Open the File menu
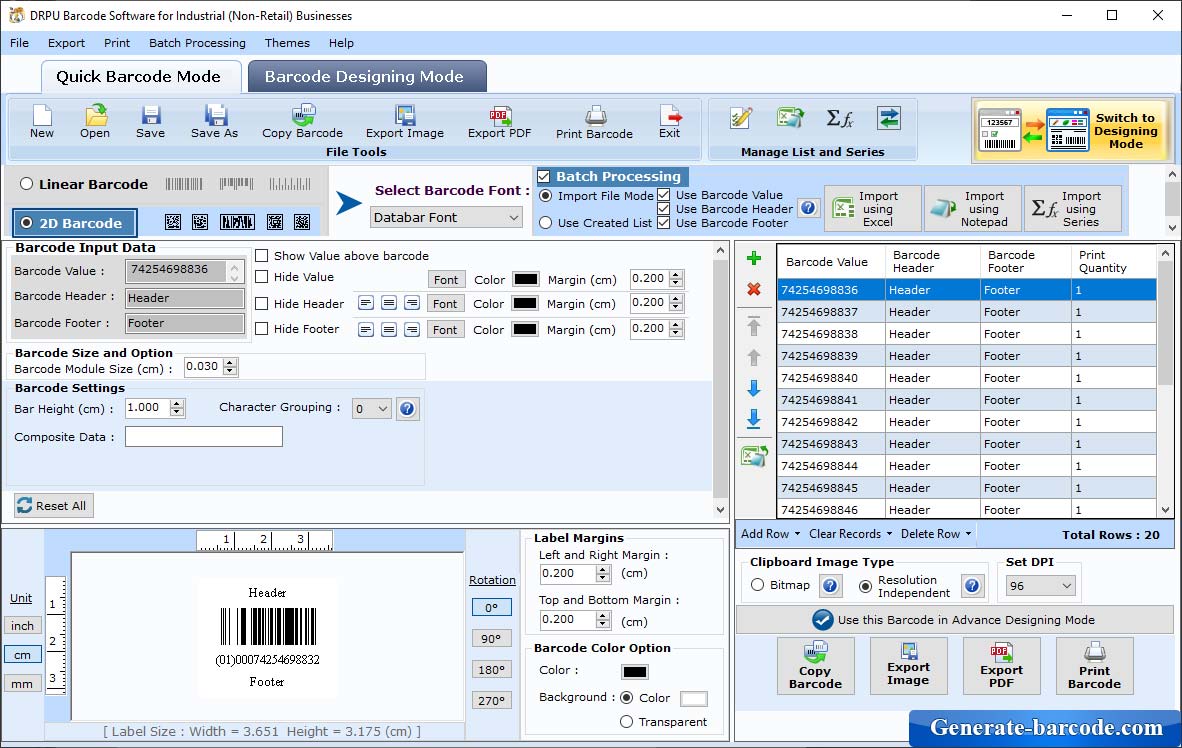 click(x=20, y=43)
